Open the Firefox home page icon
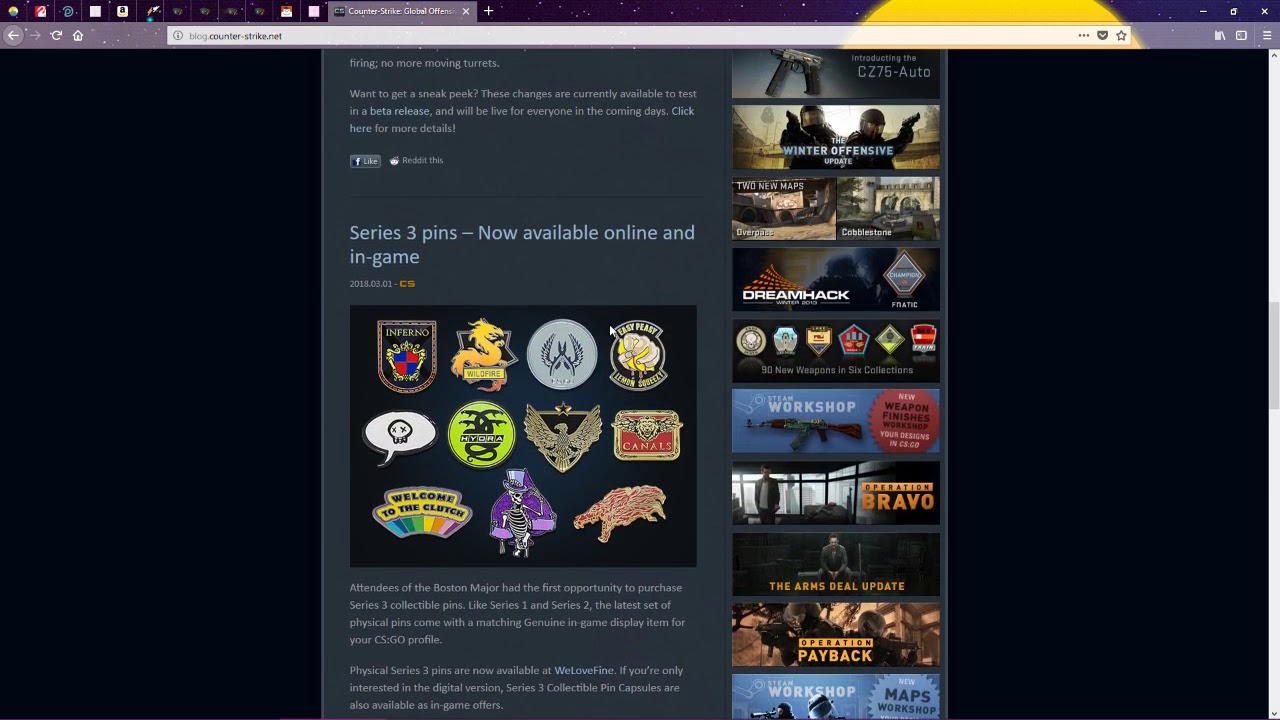Screen dimensions: 1280x720 coord(78,35)
